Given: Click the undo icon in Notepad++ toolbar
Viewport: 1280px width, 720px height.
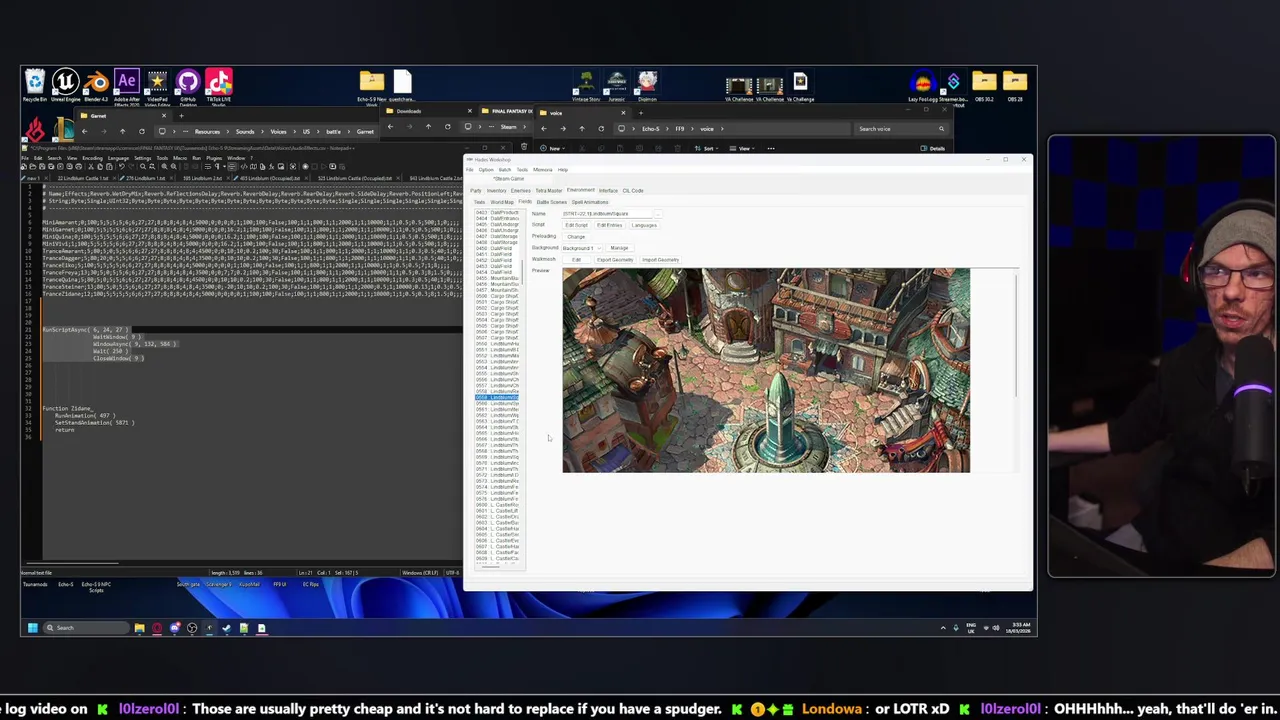Looking at the screenshot, I should (122, 166).
